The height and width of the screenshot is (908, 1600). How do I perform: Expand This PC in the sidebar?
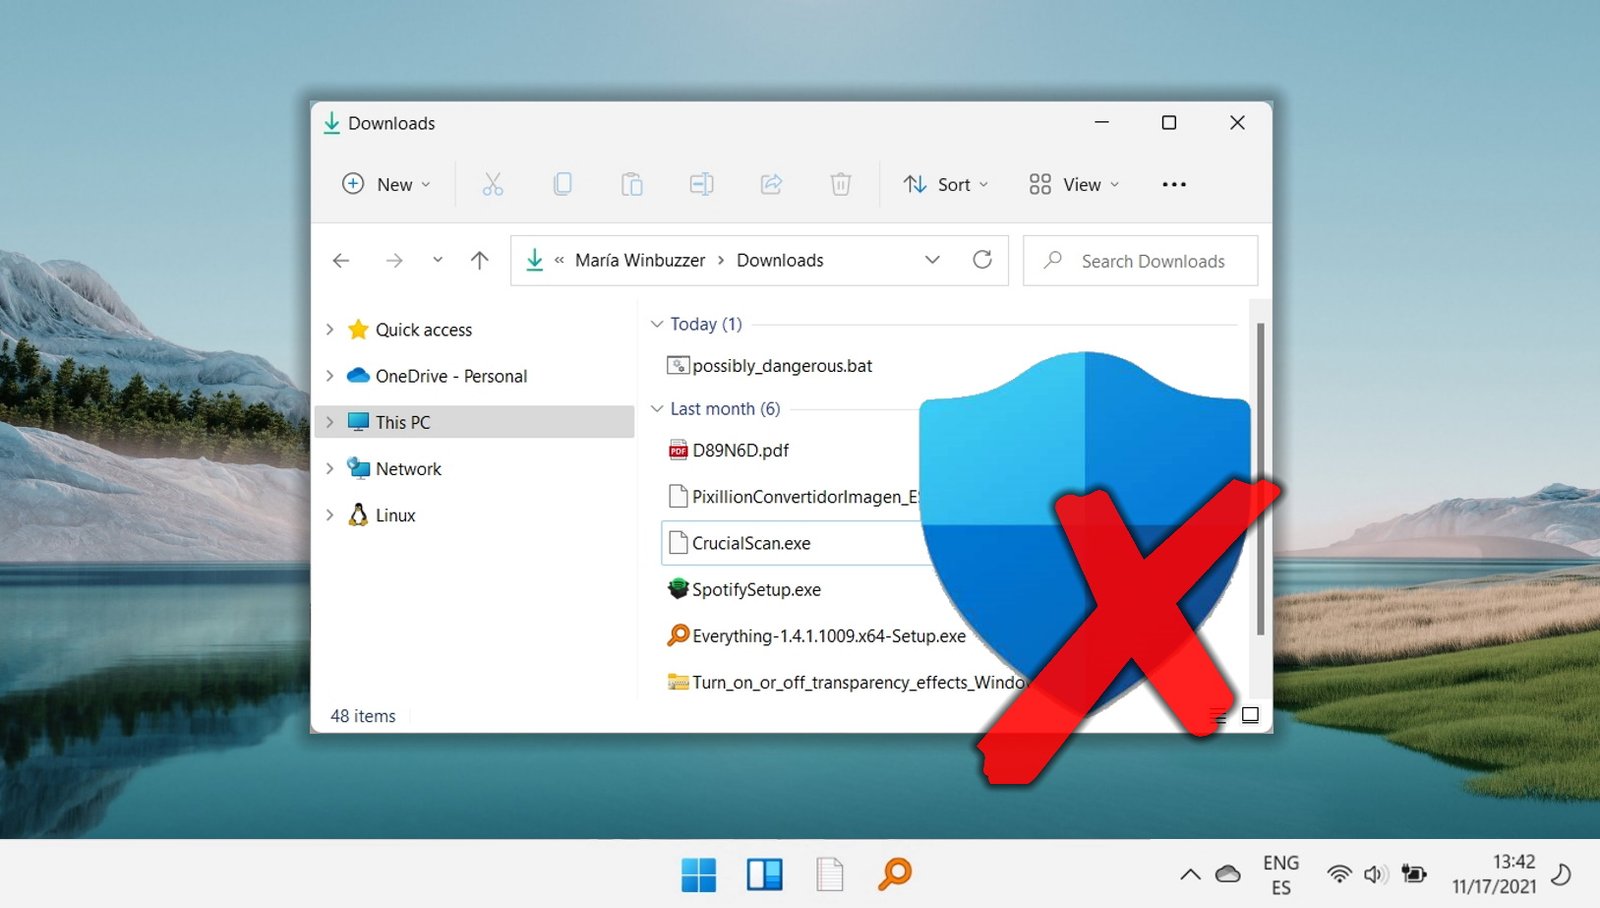[331, 421]
